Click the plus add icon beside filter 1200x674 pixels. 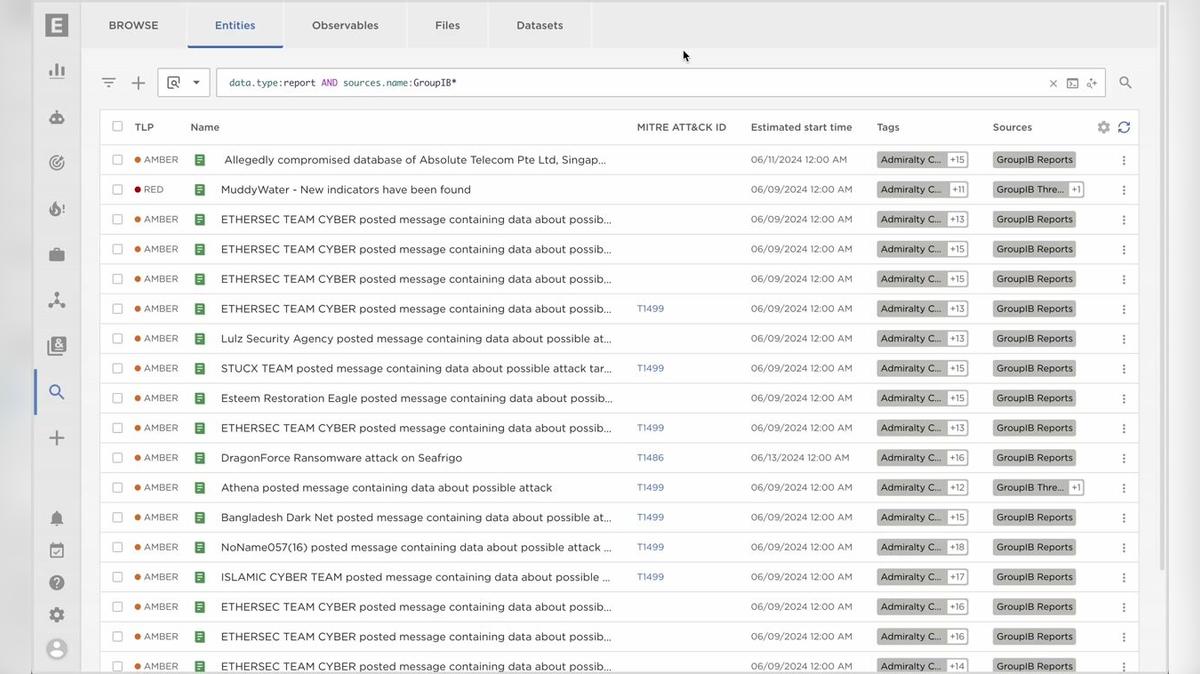coord(138,83)
